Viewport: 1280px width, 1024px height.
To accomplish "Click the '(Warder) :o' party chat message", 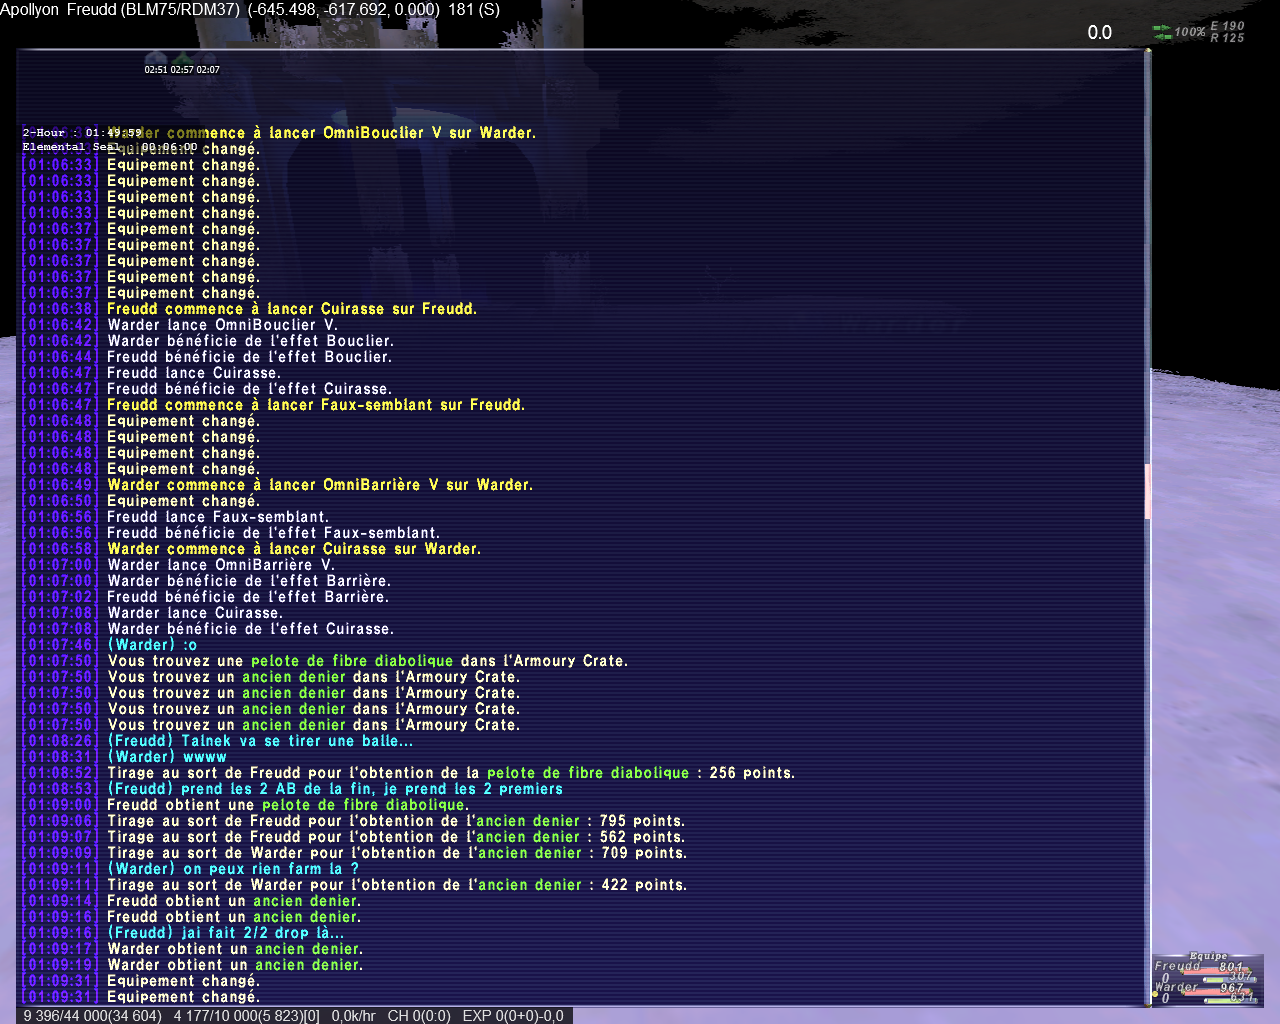I will click(152, 645).
